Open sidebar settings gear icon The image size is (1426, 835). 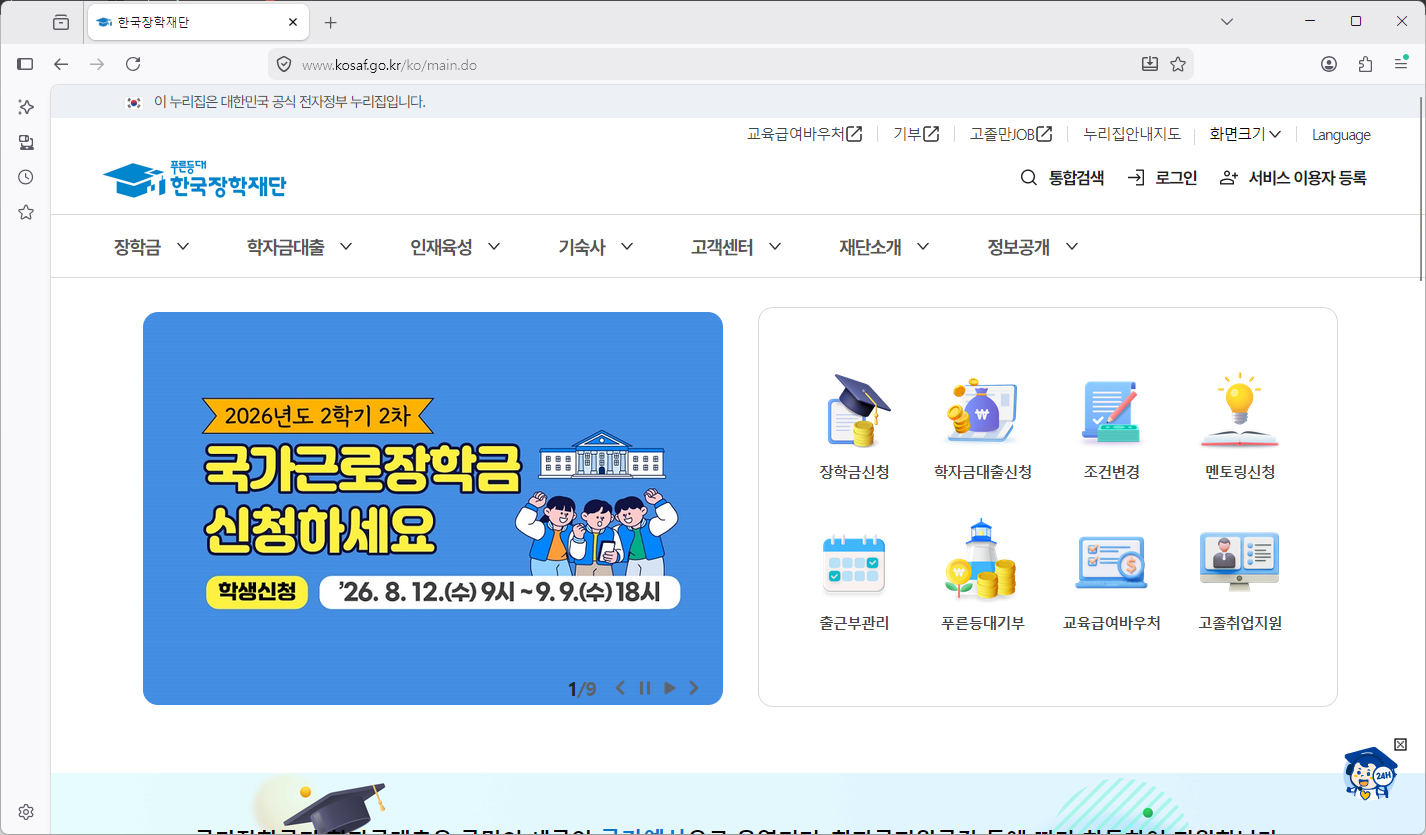(x=26, y=811)
